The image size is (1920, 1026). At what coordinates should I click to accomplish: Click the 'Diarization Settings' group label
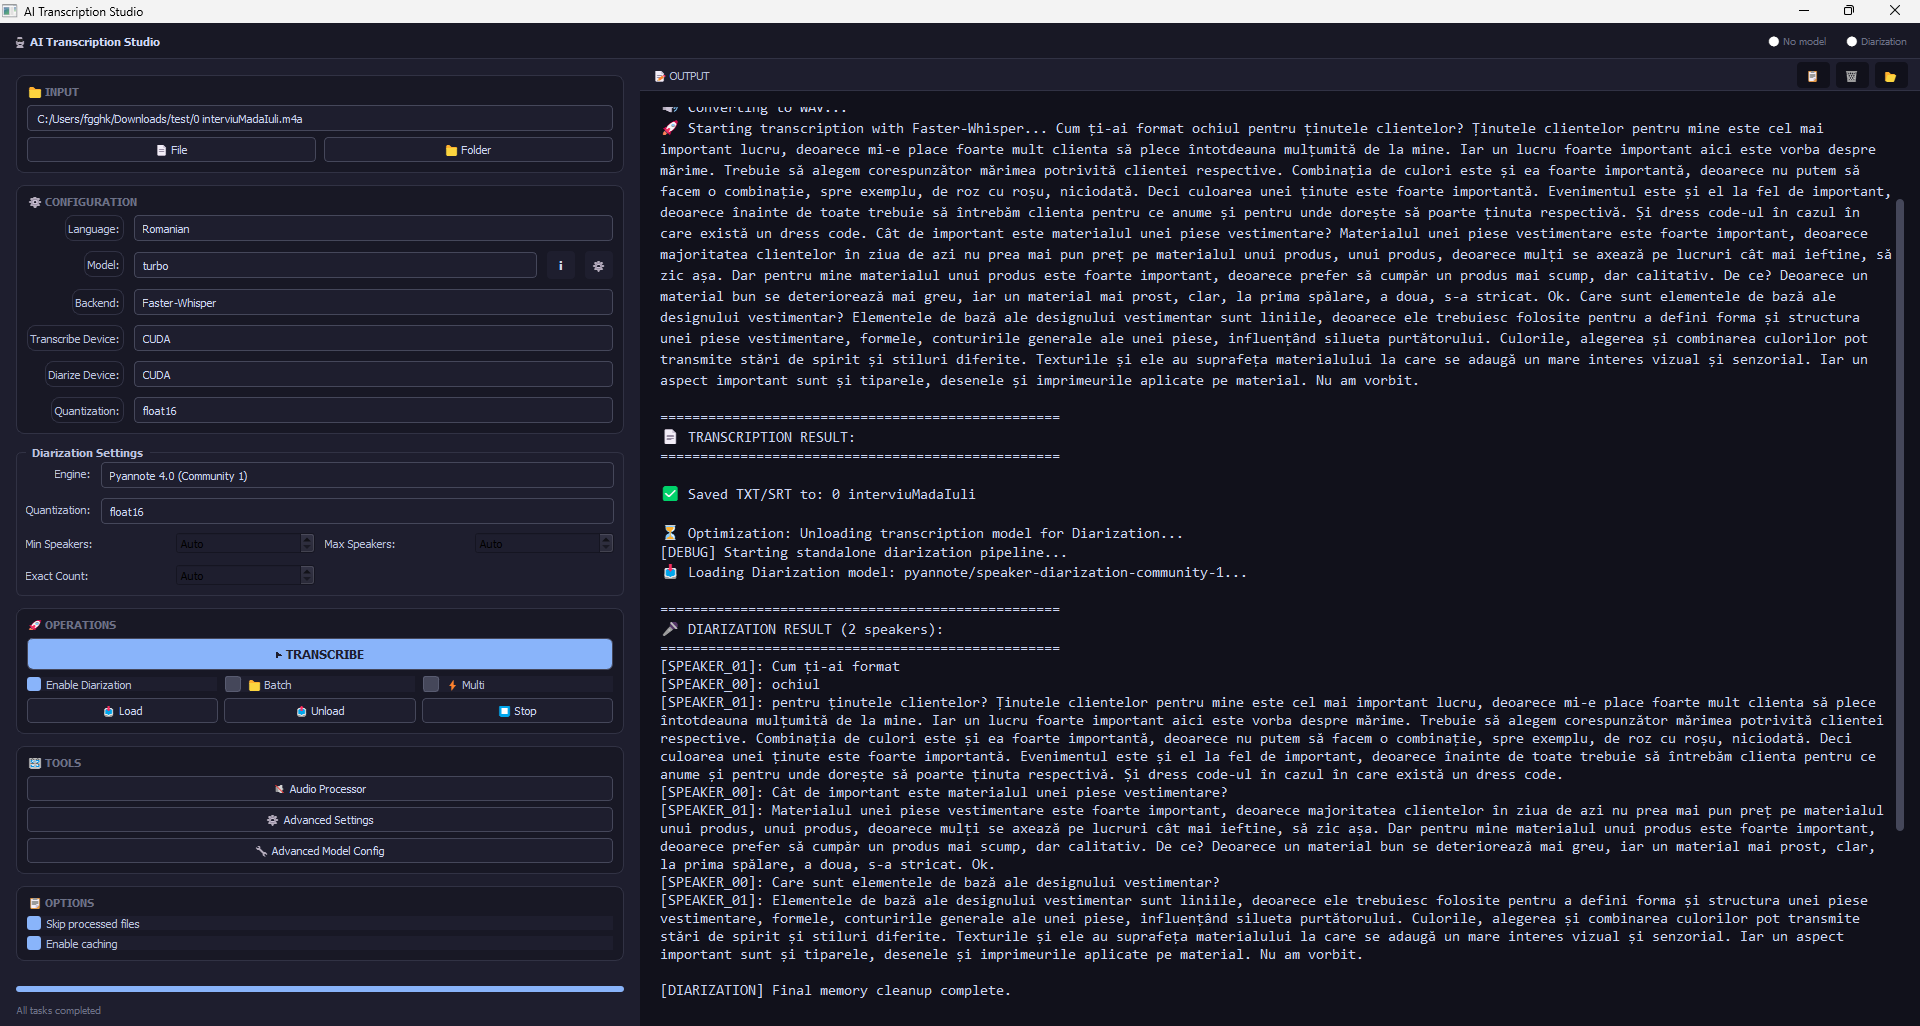point(87,453)
